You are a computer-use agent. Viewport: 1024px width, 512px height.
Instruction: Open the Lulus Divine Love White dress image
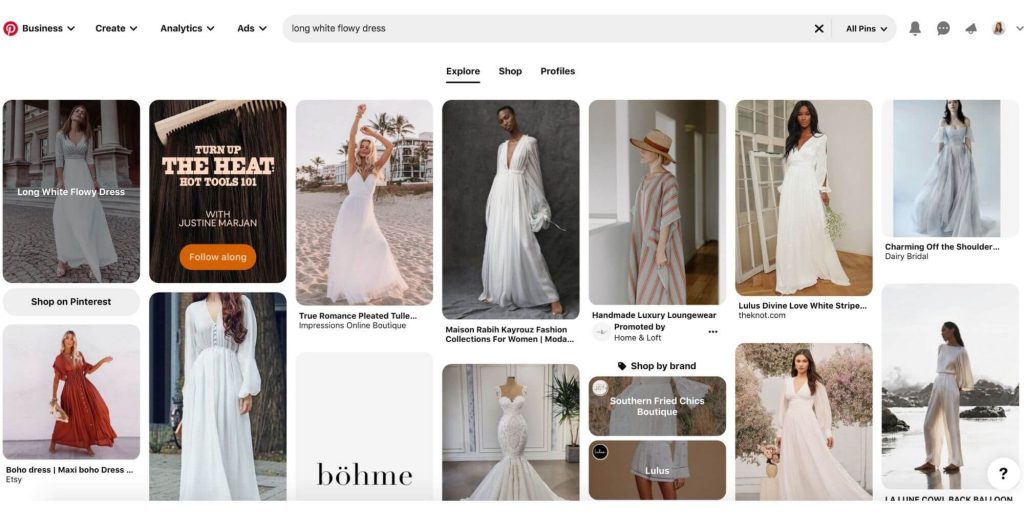click(804, 198)
